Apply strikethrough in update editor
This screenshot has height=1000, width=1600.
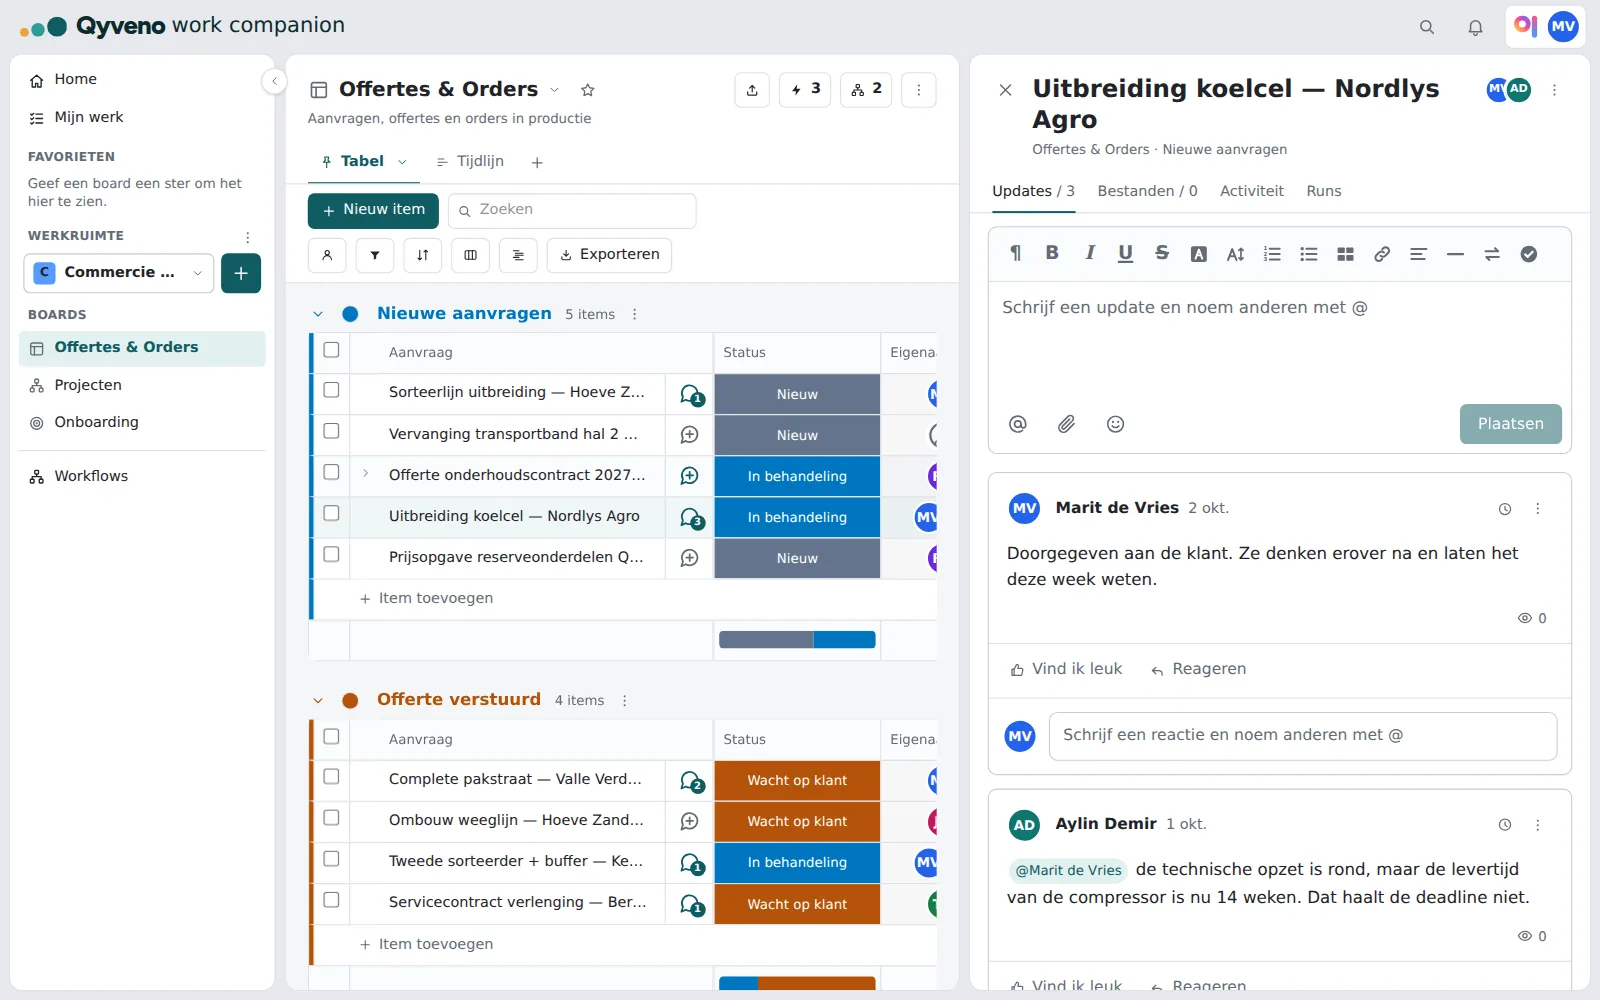1162,253
